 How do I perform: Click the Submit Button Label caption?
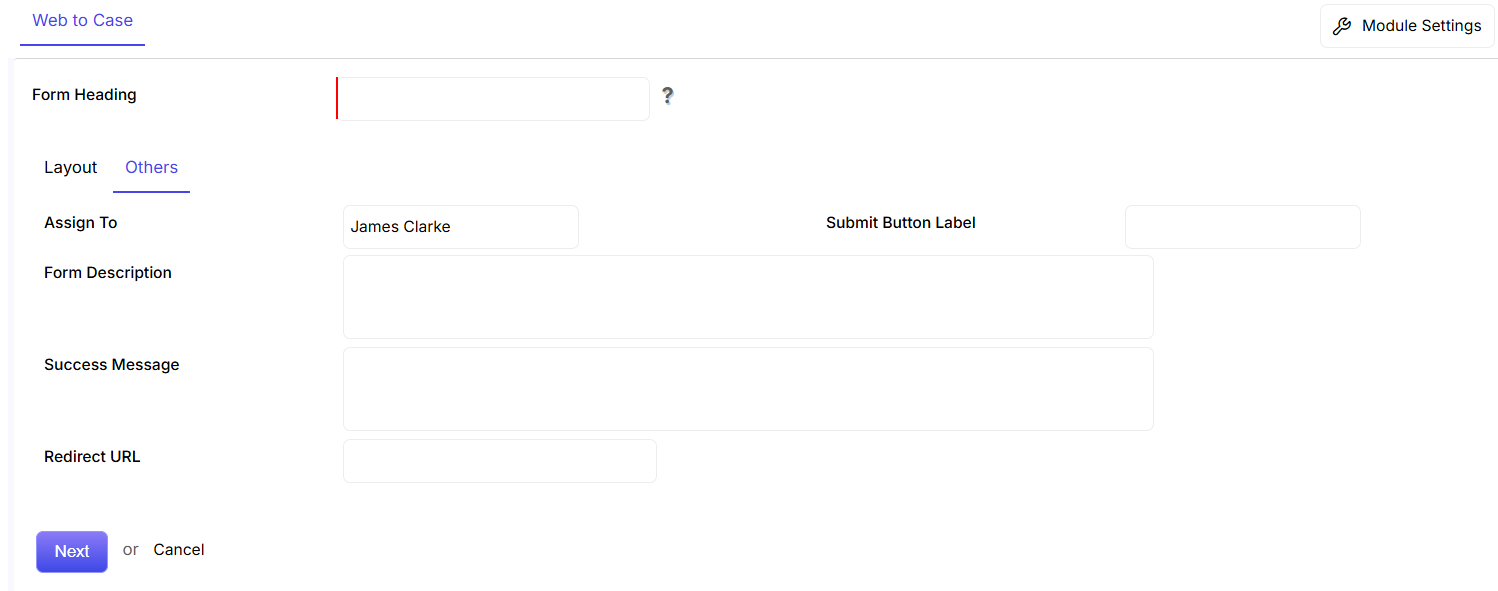[901, 223]
